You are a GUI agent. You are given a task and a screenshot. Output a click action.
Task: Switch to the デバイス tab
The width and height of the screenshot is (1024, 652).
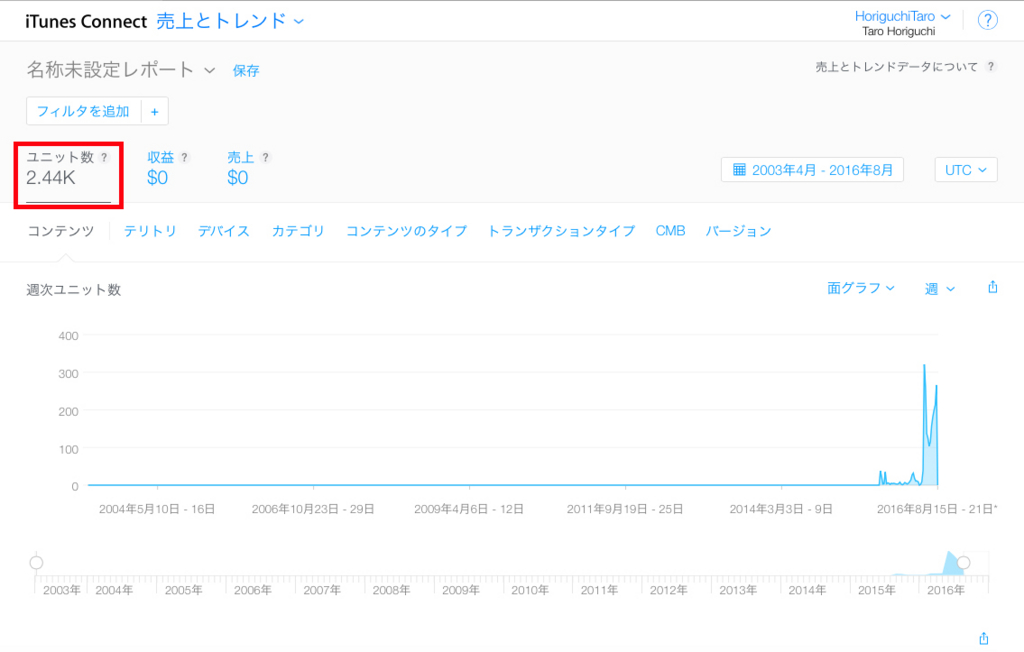pos(224,231)
